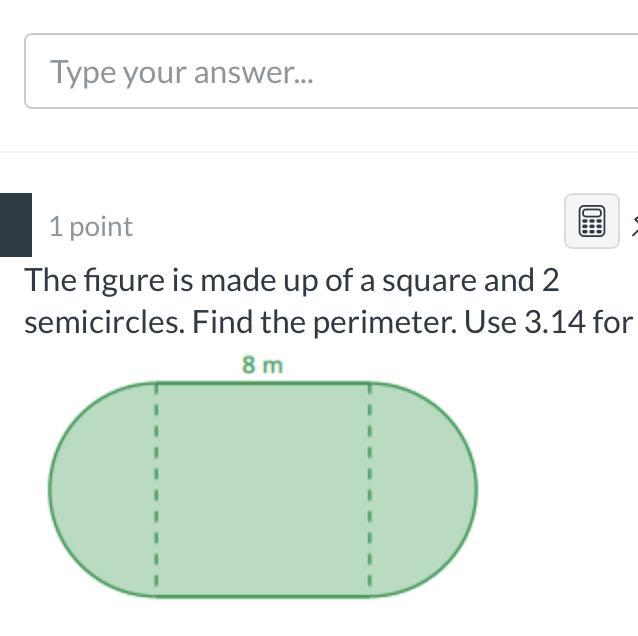The height and width of the screenshot is (636, 638).
Task: Click the bottom straight edge of the figure
Action: [263, 597]
